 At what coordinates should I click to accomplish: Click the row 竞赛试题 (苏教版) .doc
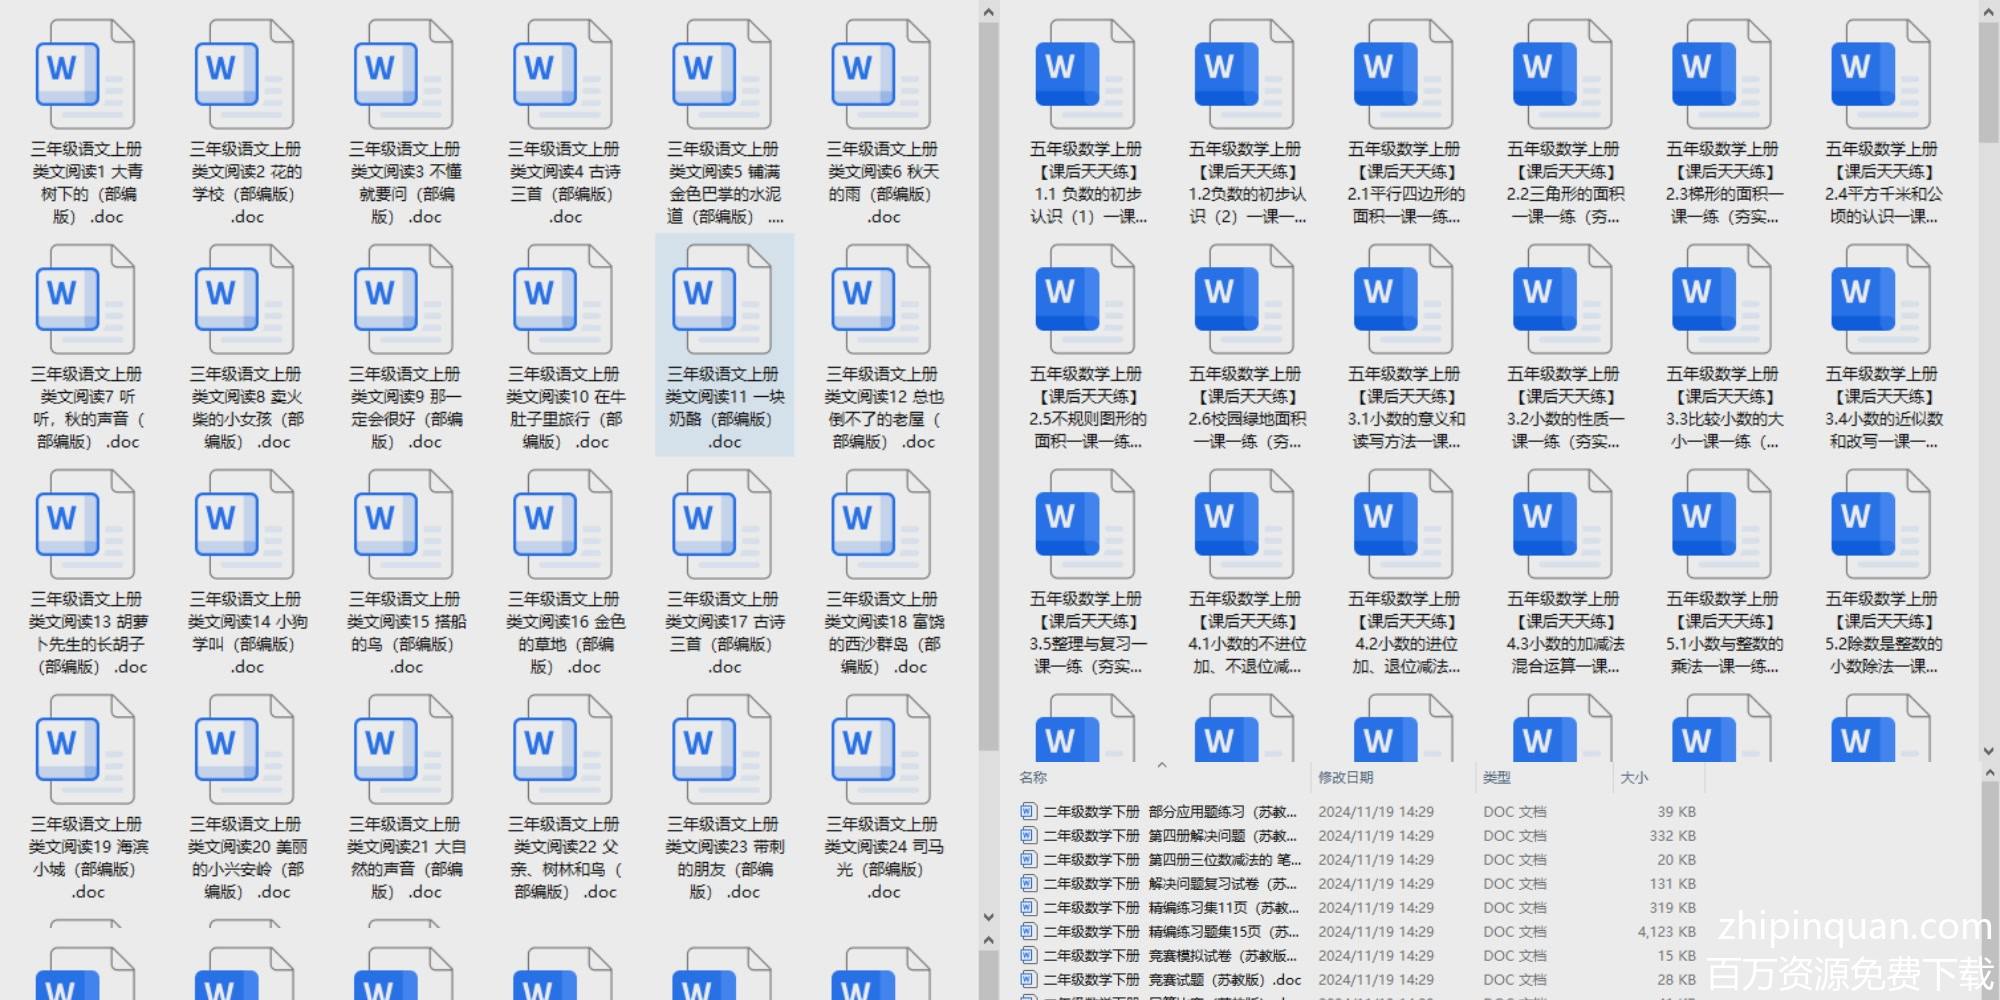(1358, 980)
